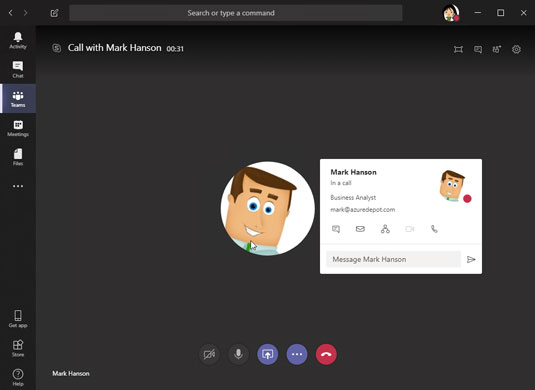Screen dimensions: 535x390
Task: Click the 'Call with Mark Hanson' title
Action: tap(114, 48)
